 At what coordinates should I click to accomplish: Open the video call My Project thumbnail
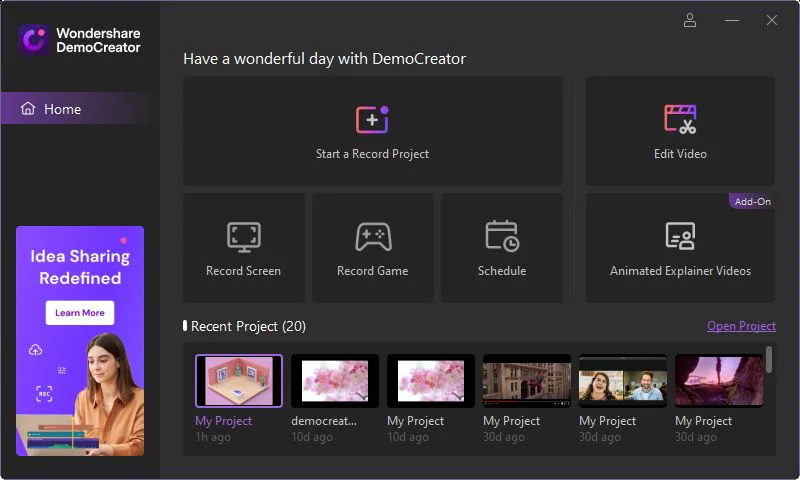pos(622,381)
